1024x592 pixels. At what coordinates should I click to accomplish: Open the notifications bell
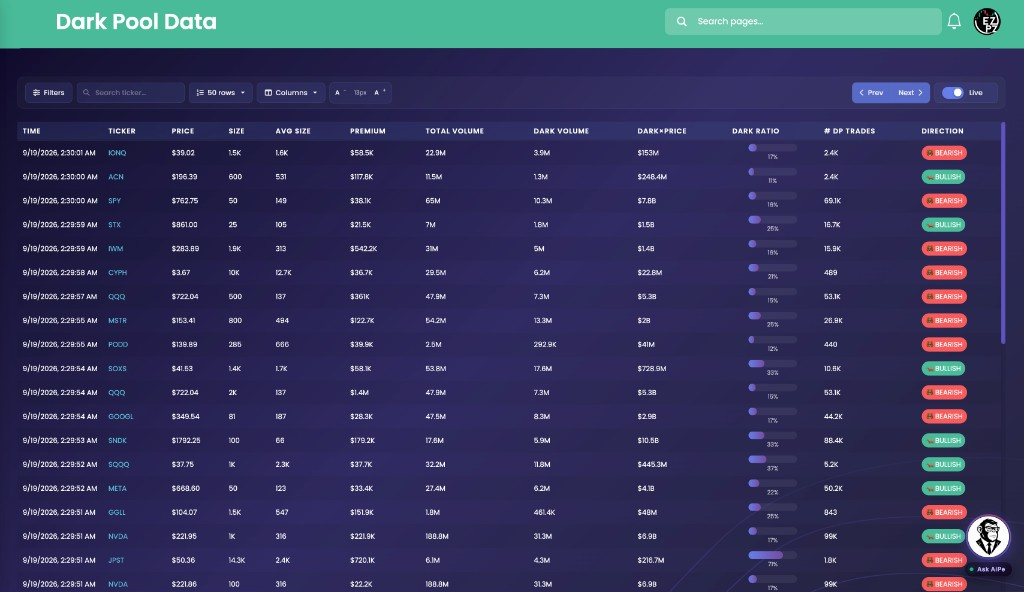coord(954,22)
